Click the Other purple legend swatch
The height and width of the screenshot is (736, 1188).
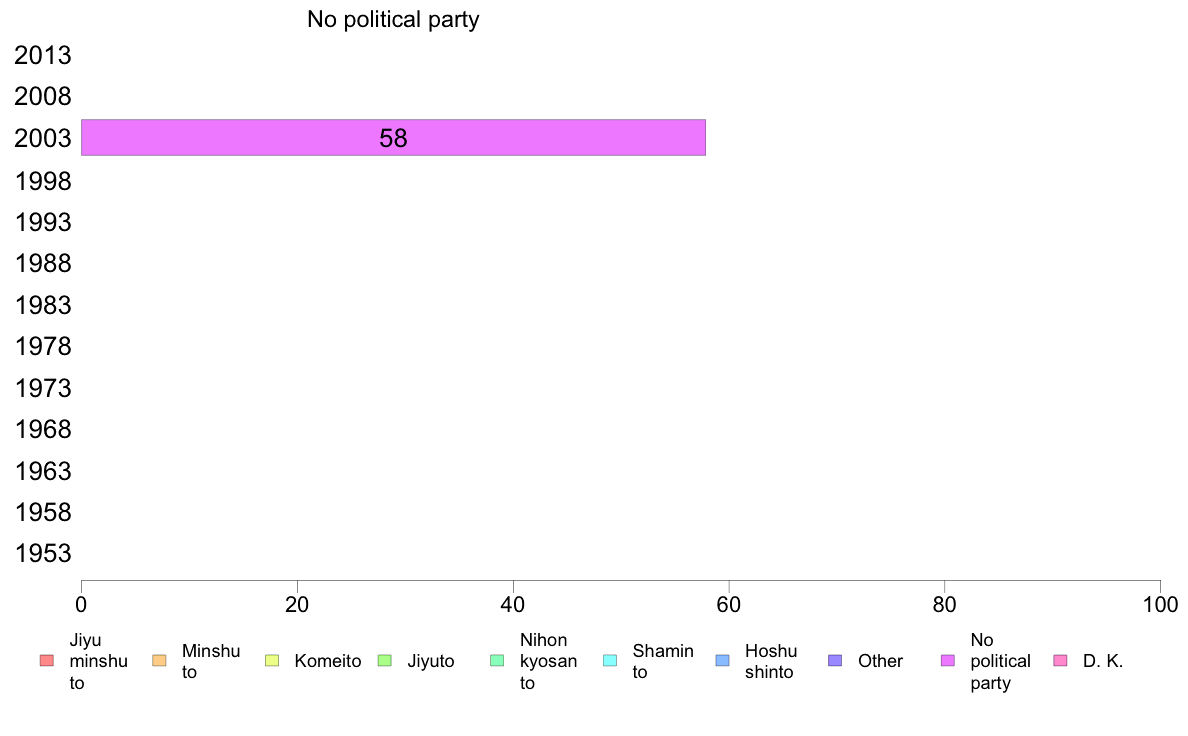coord(835,661)
